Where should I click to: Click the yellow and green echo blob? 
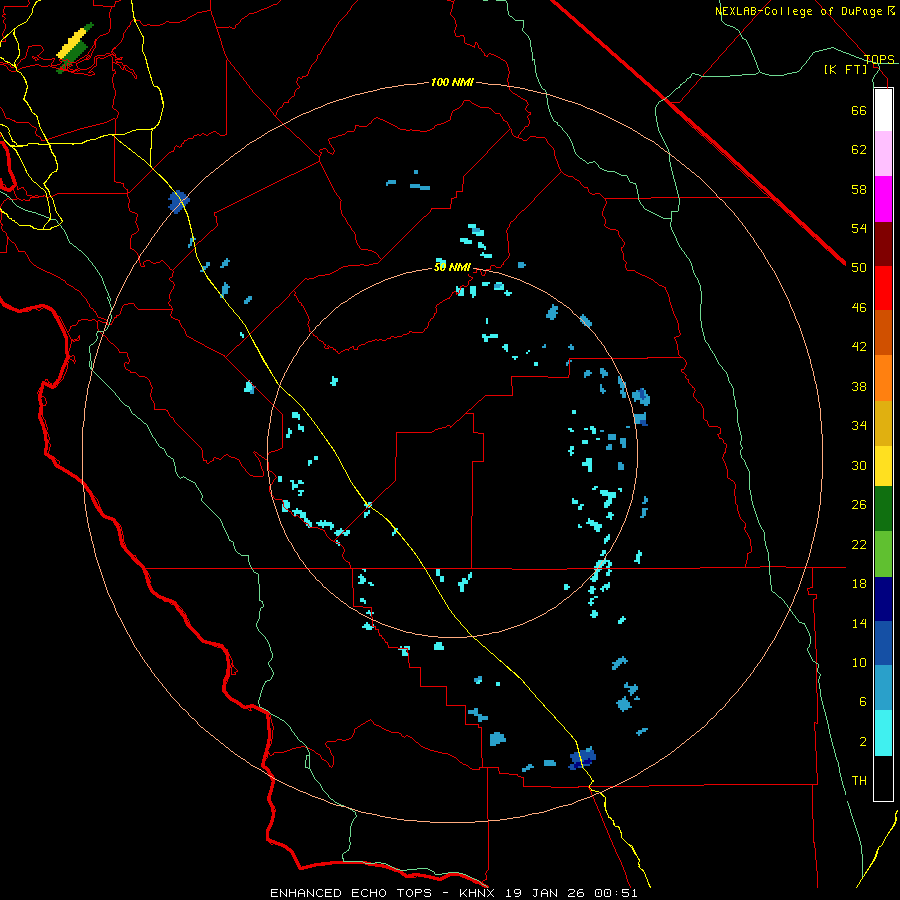point(75,48)
